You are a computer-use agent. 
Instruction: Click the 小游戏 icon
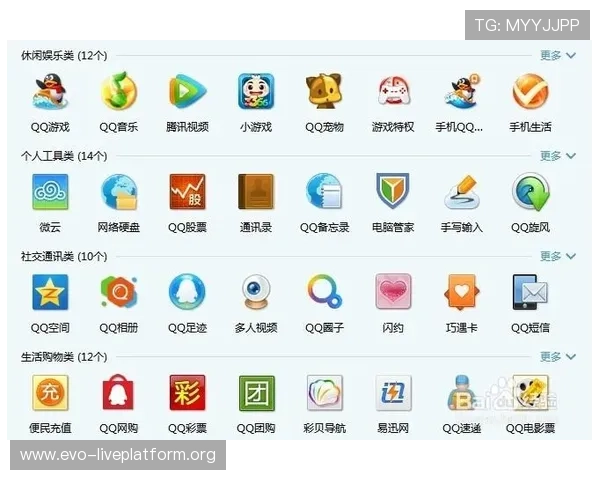[x=256, y=91]
